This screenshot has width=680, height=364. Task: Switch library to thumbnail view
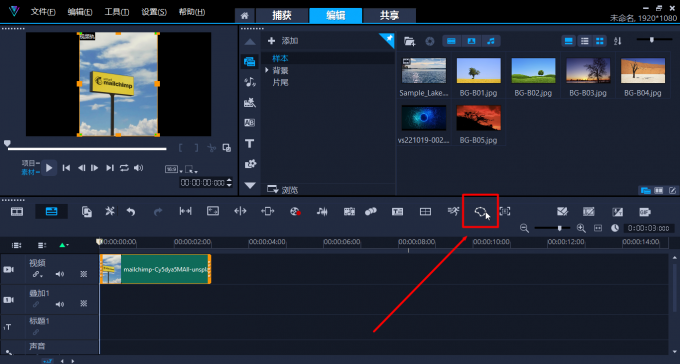pos(600,41)
